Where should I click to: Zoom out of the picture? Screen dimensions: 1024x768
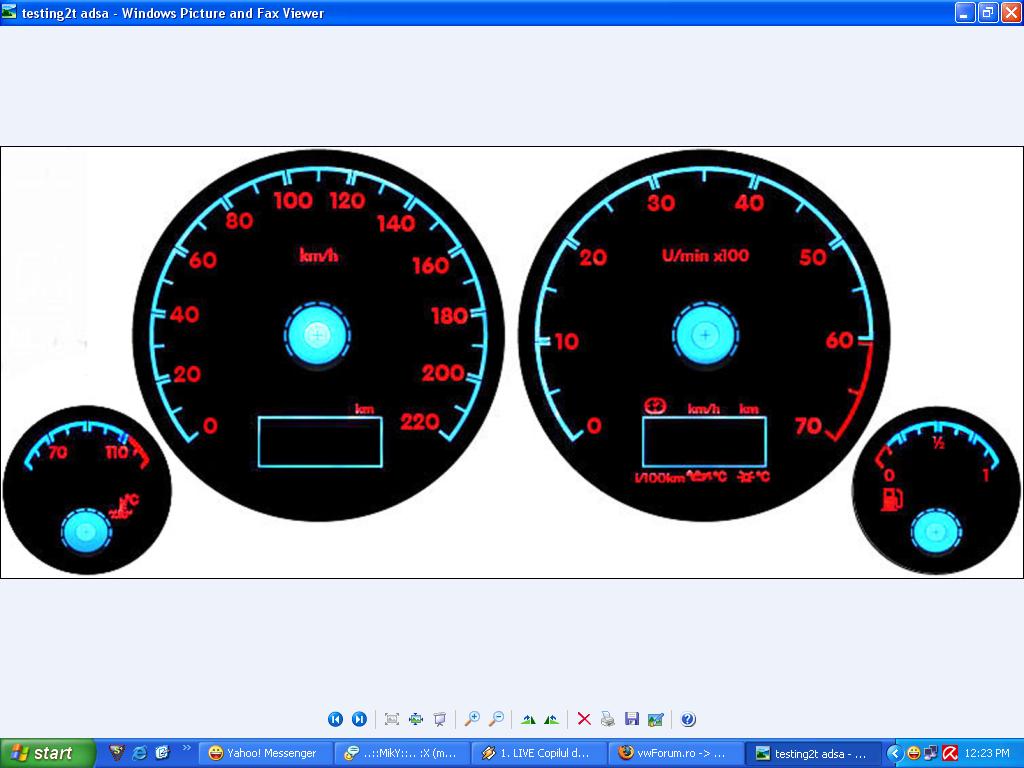click(x=496, y=719)
